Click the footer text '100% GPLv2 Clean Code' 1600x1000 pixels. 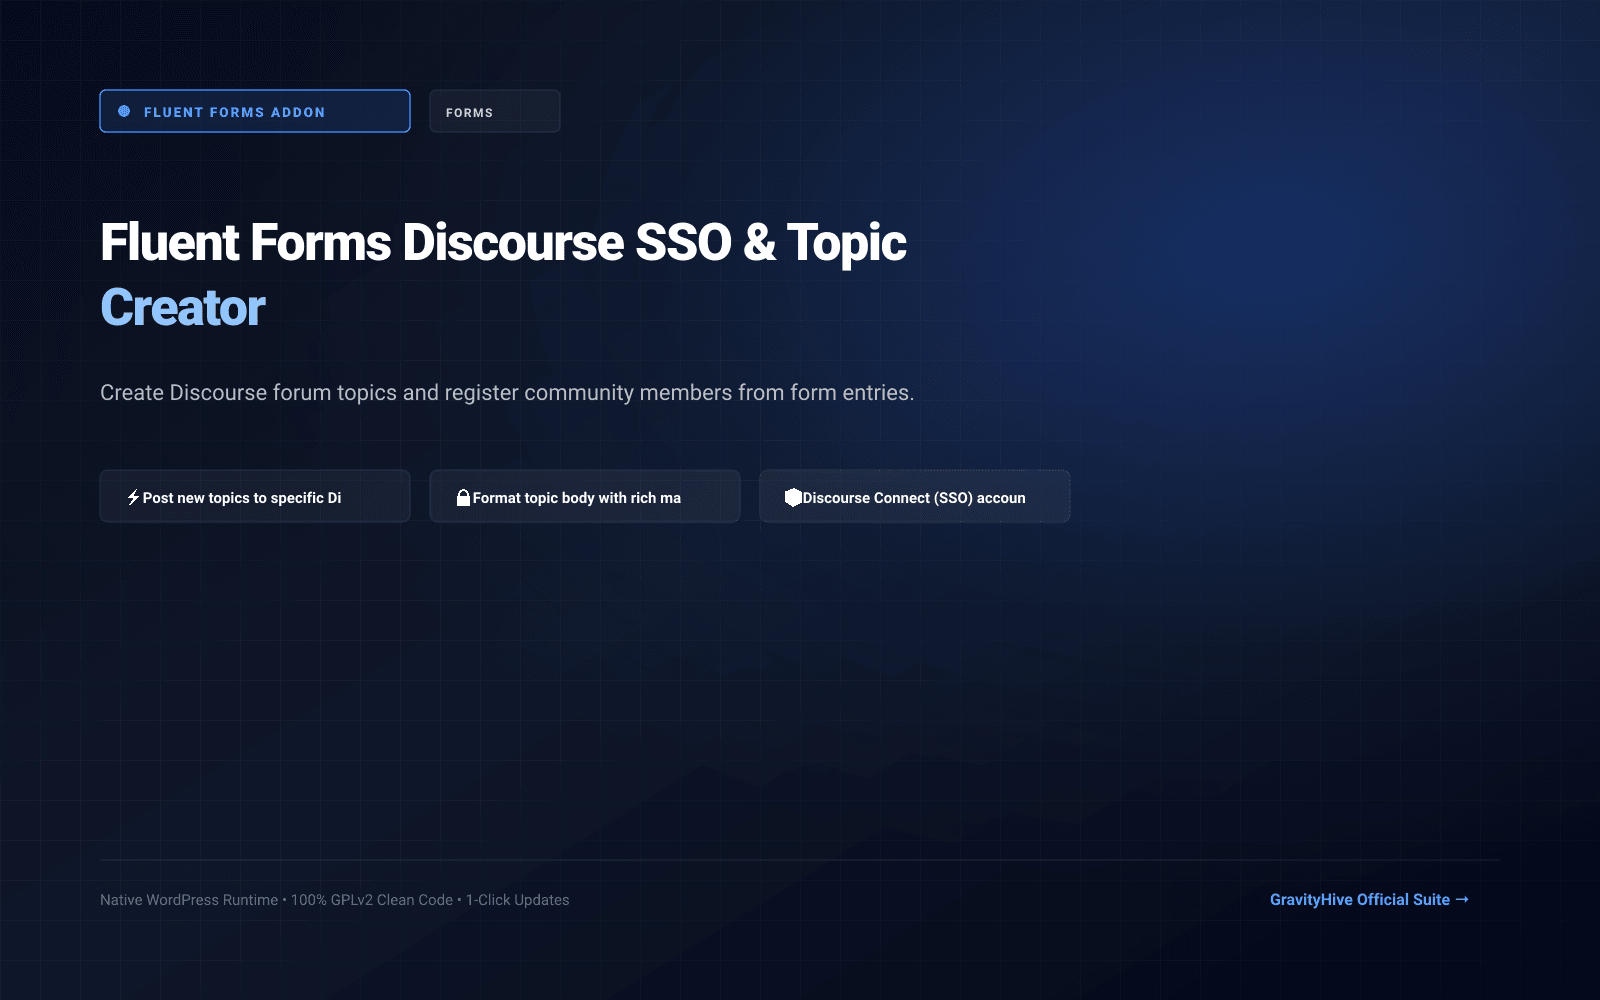pos(372,900)
